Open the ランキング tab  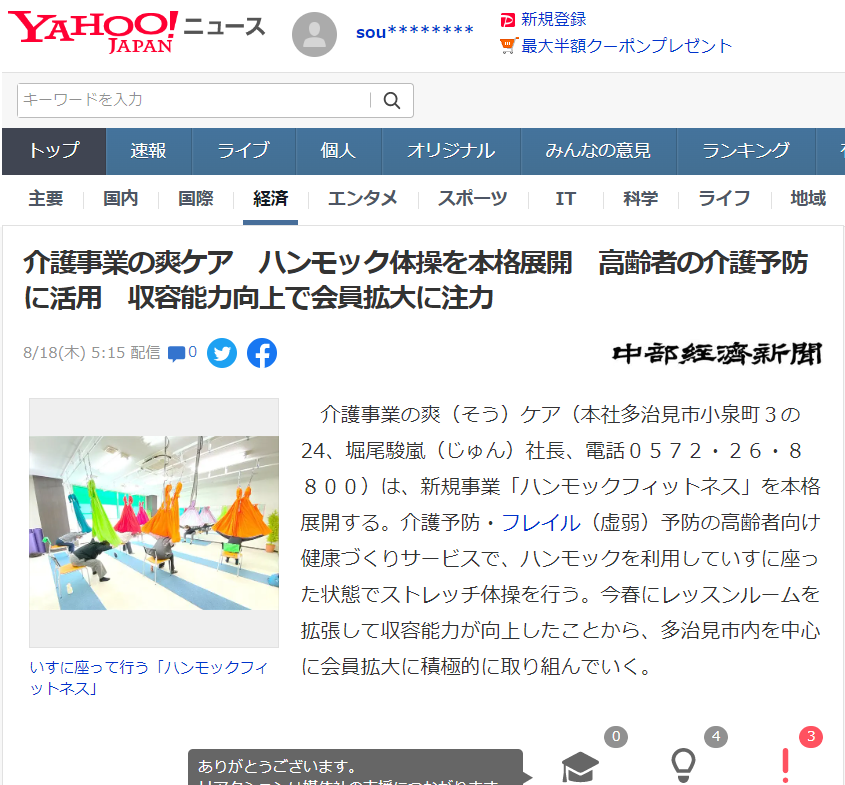pos(745,151)
